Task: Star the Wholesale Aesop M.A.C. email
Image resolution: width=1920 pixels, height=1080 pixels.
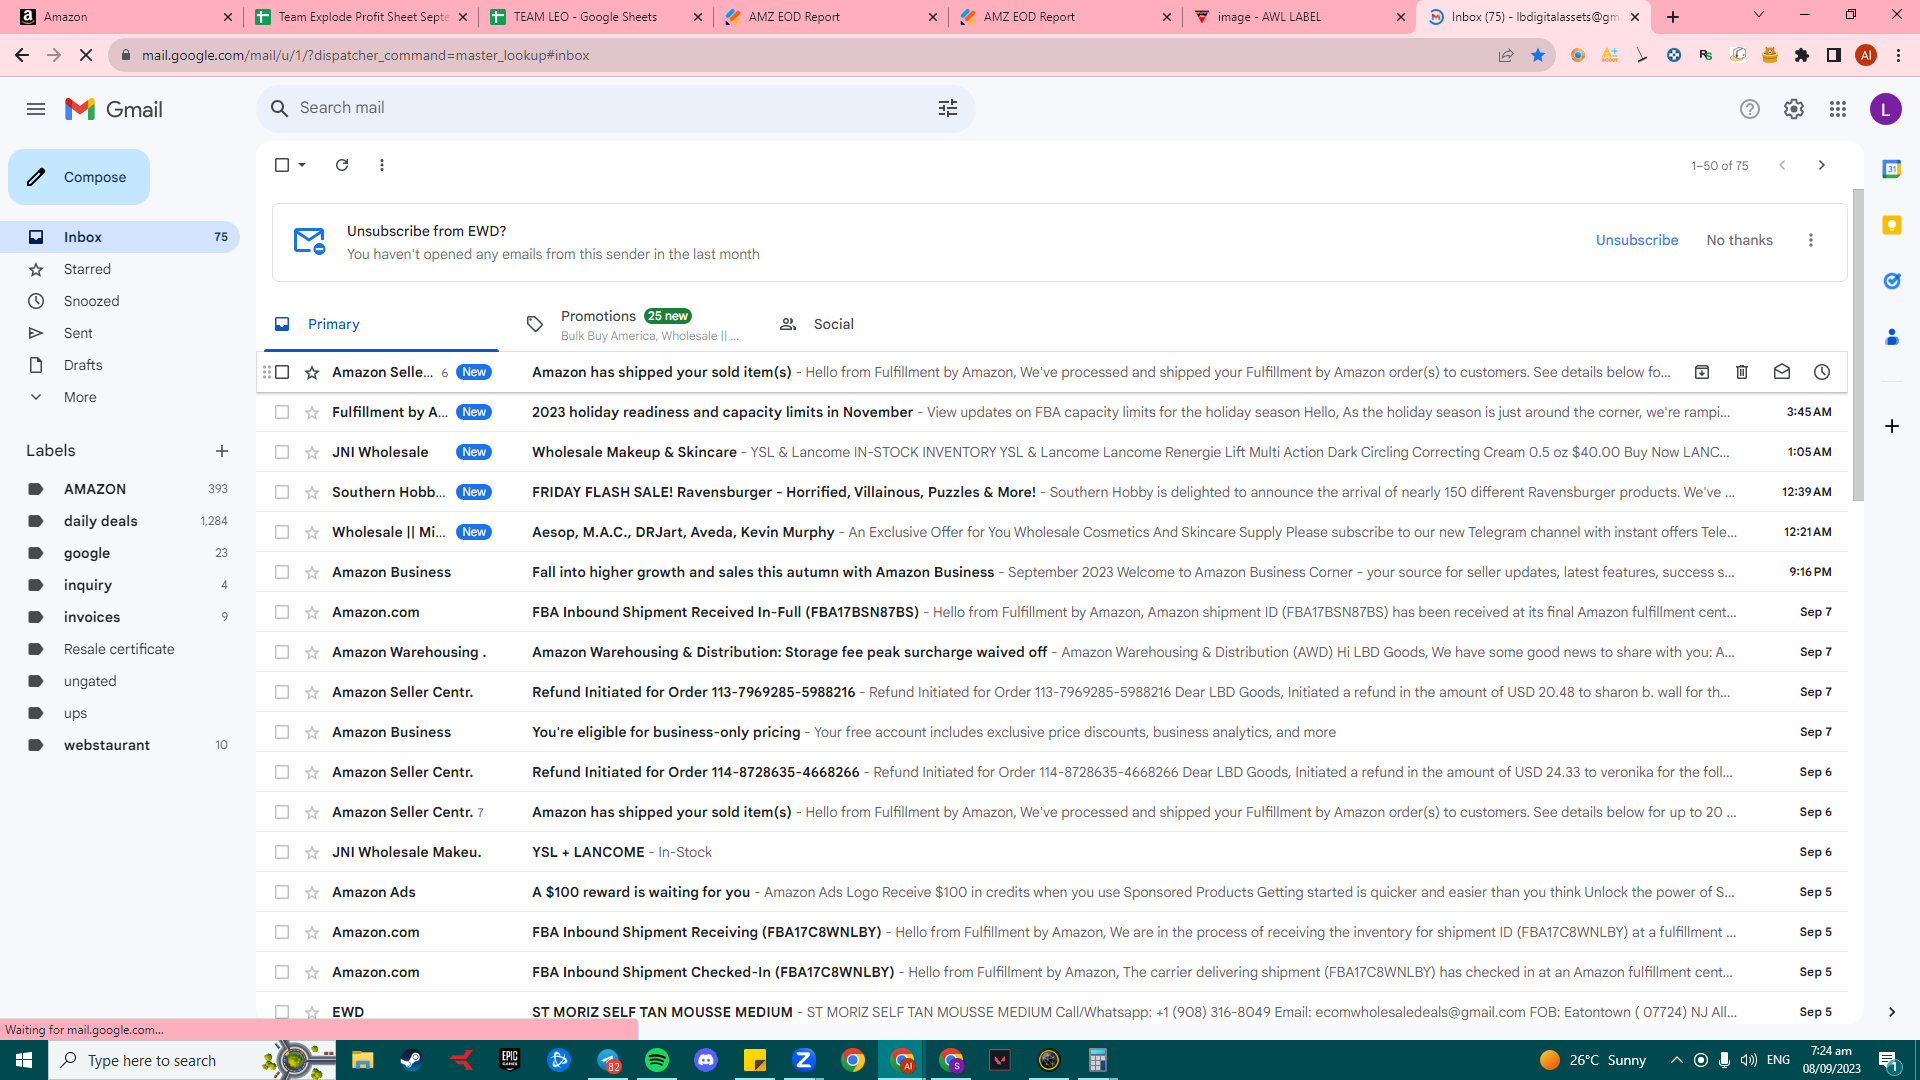Action: point(312,532)
